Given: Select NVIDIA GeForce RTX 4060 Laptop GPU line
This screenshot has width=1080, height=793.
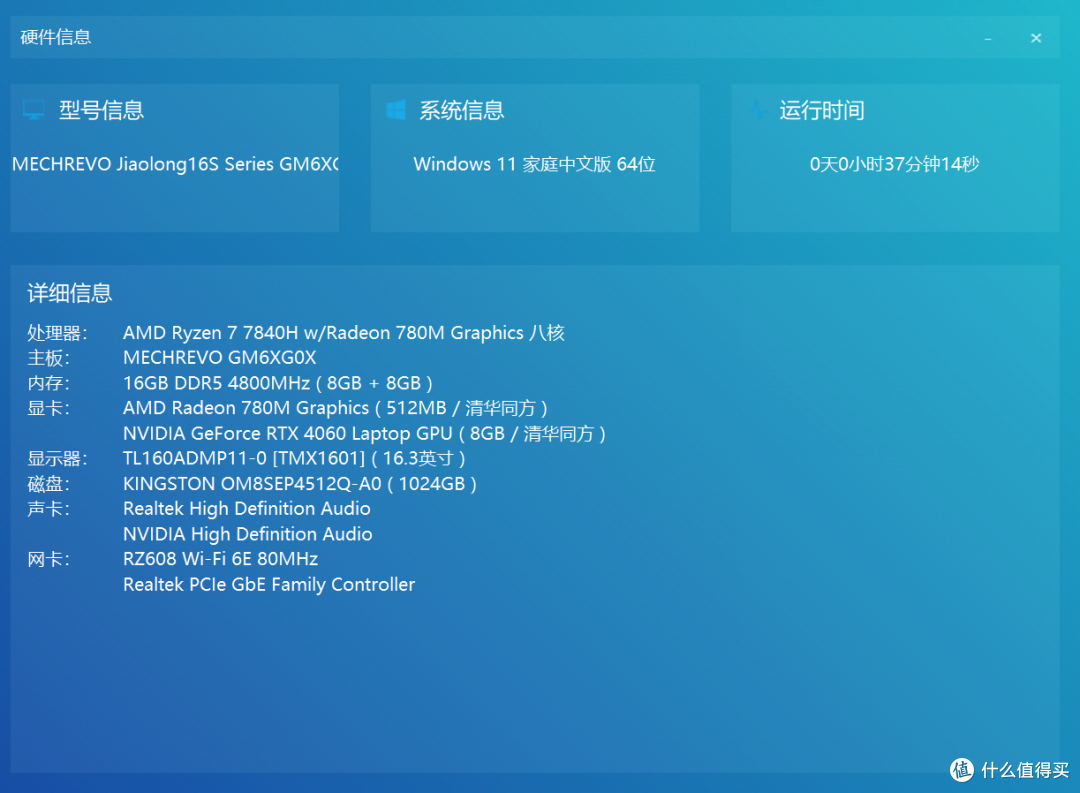Looking at the screenshot, I should pos(364,433).
